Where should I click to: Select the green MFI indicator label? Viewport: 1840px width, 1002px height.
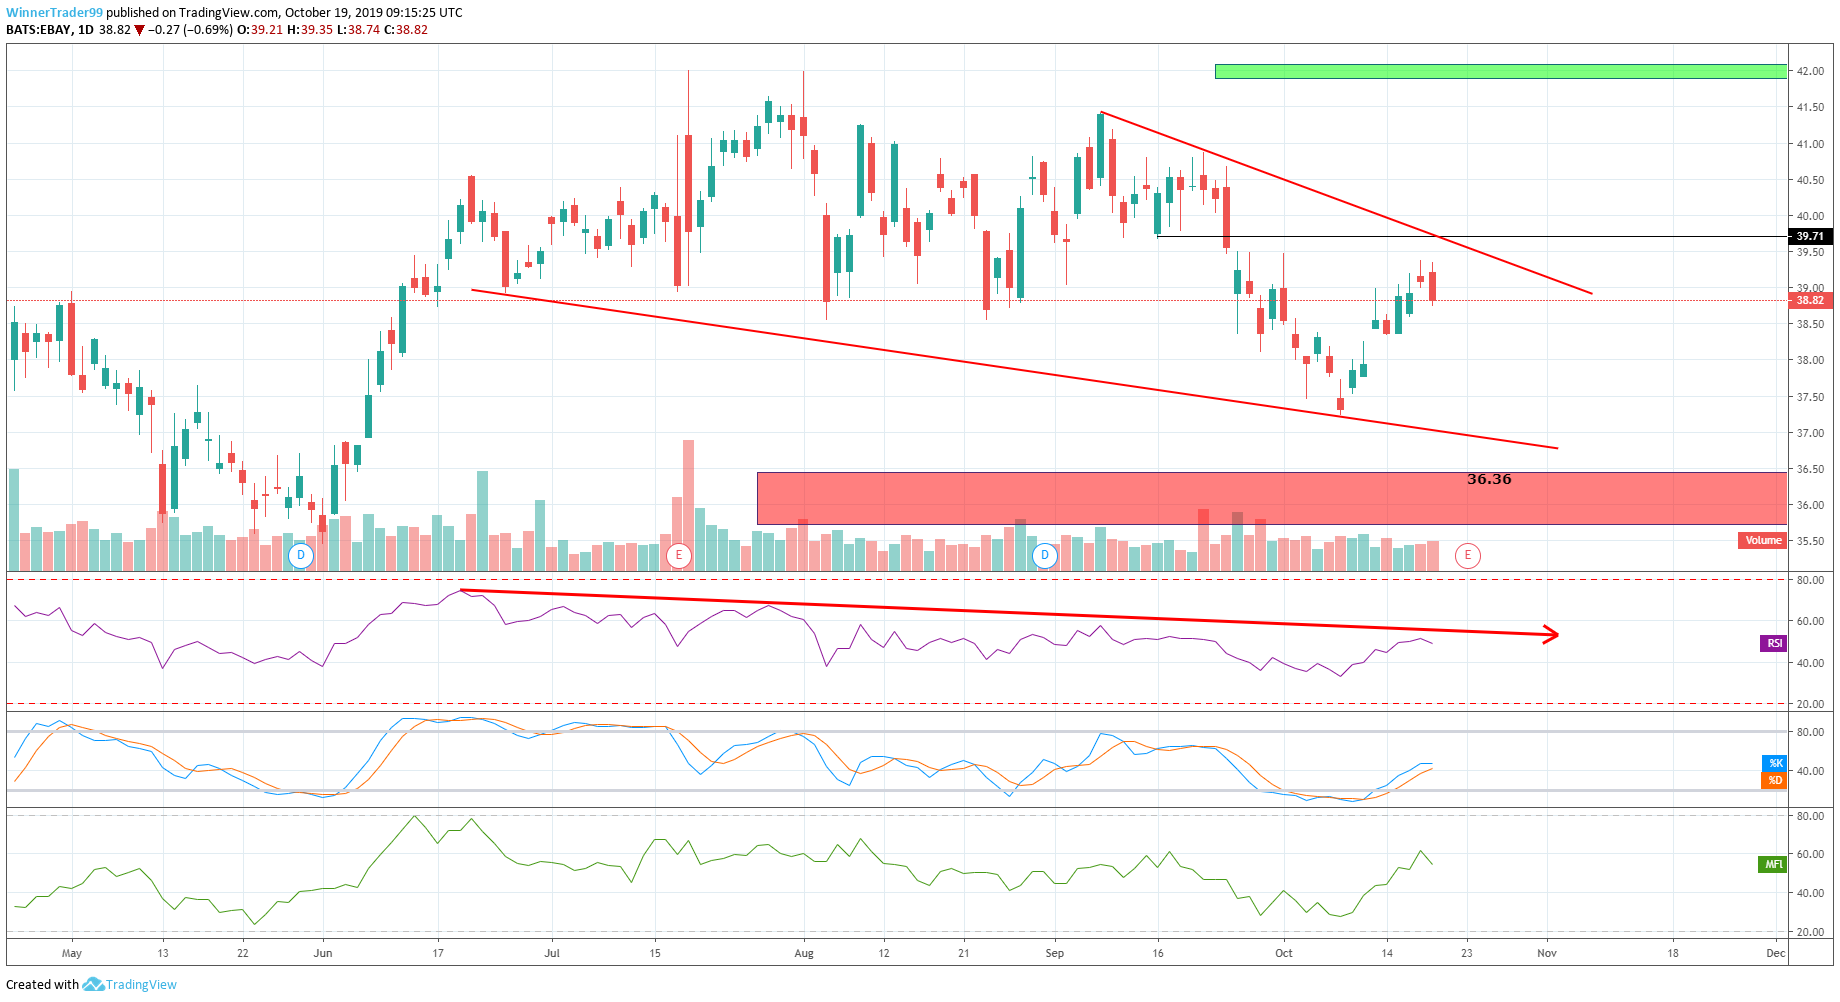click(x=1772, y=864)
